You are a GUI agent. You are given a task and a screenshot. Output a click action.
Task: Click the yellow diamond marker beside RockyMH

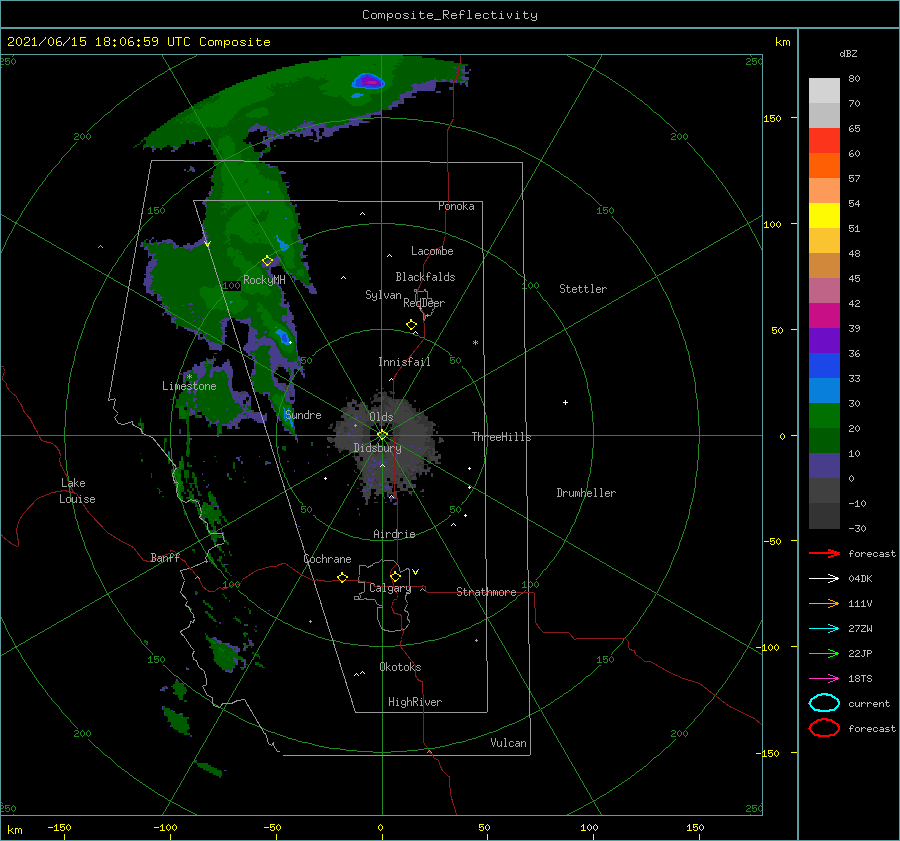point(267,261)
